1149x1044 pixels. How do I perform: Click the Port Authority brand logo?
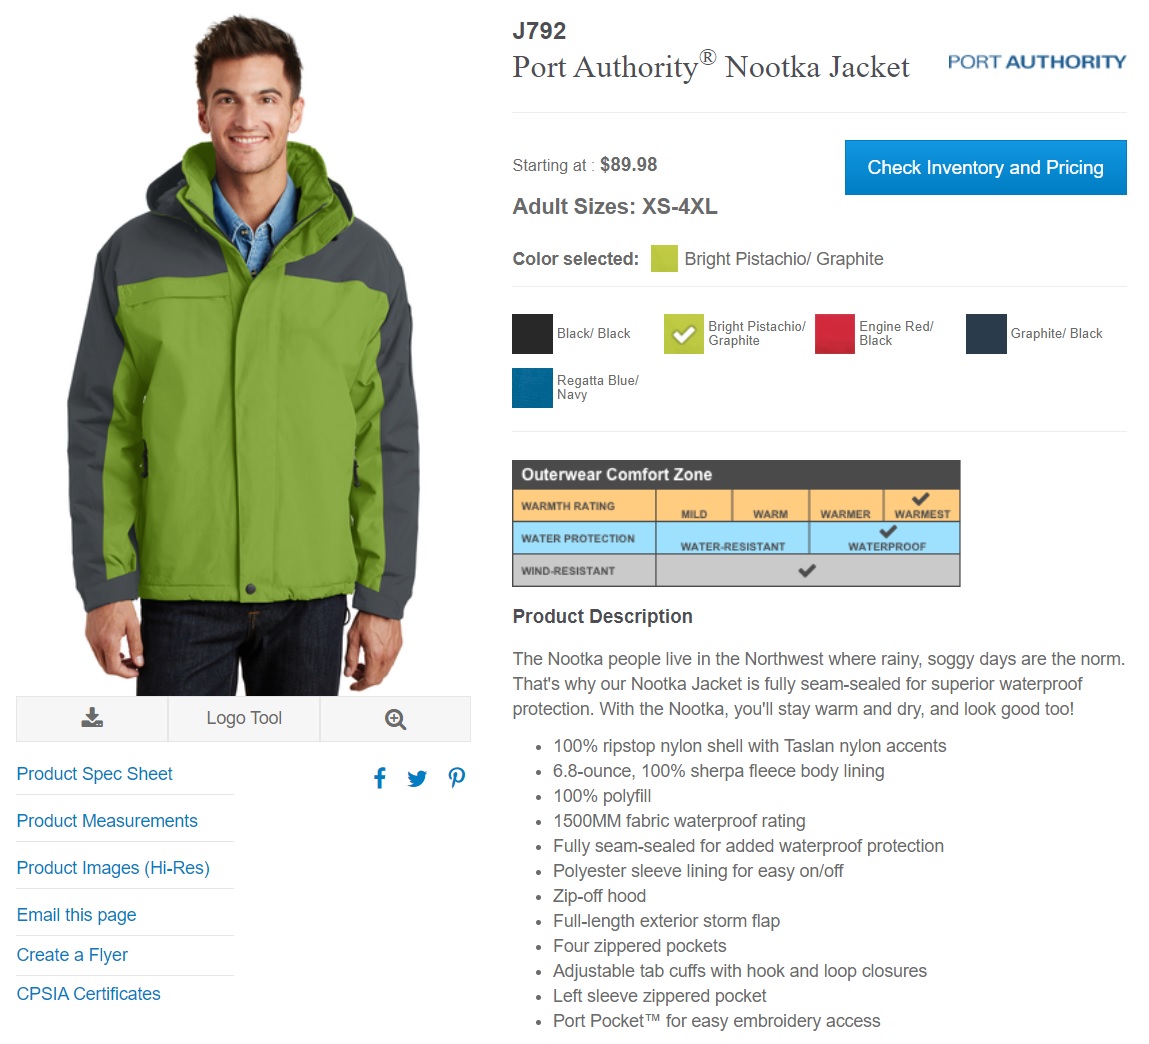[1036, 62]
